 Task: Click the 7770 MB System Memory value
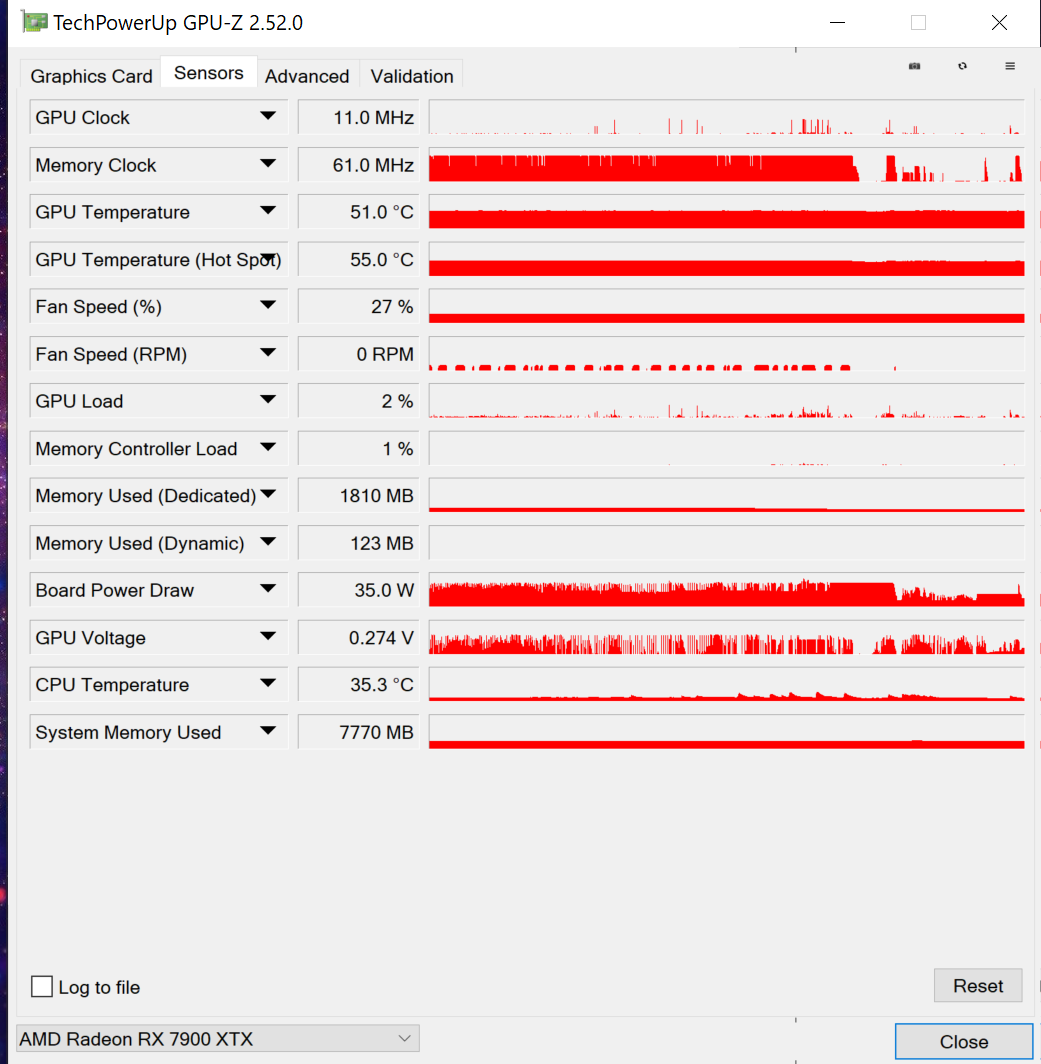pos(358,732)
